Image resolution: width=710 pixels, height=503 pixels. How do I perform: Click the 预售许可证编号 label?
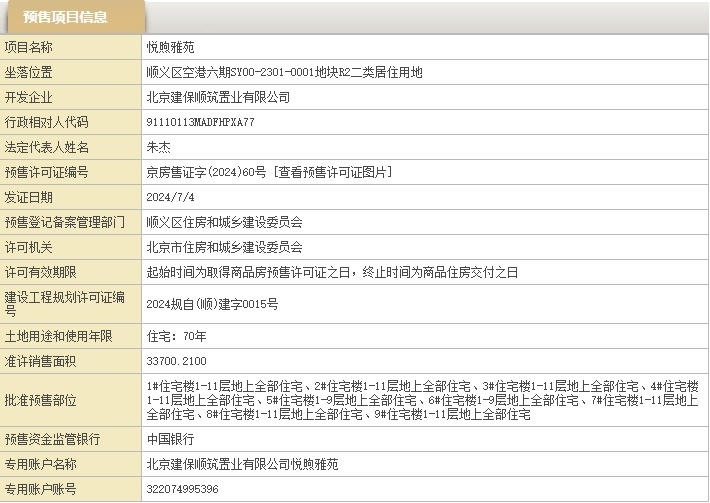(47, 172)
